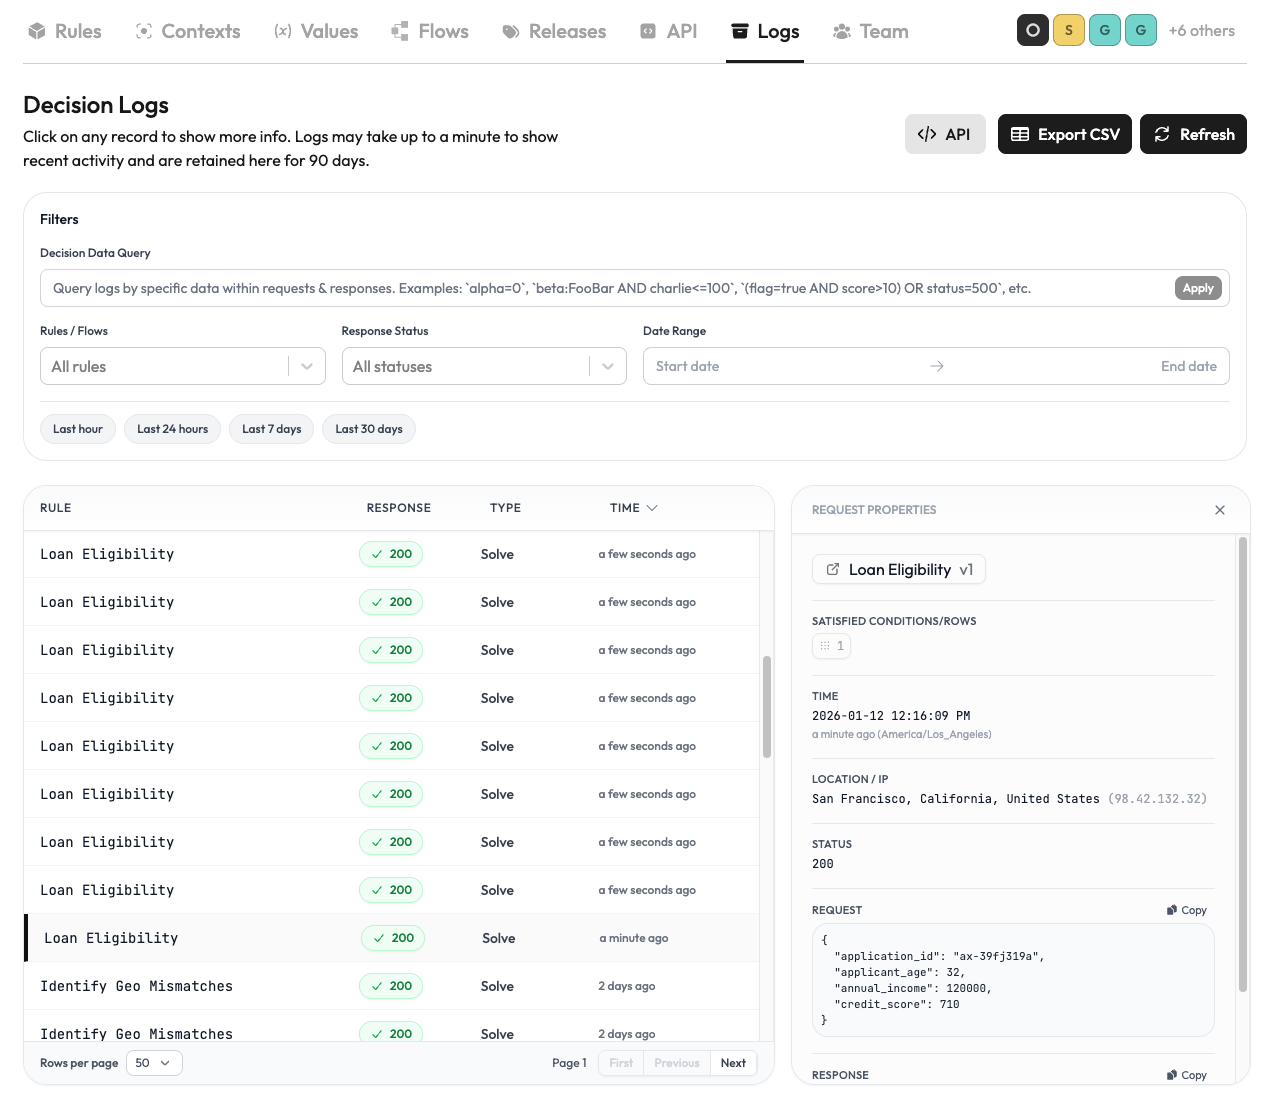Click the yellow S user avatar
Image resolution: width=1272 pixels, height=1117 pixels.
[1068, 31]
